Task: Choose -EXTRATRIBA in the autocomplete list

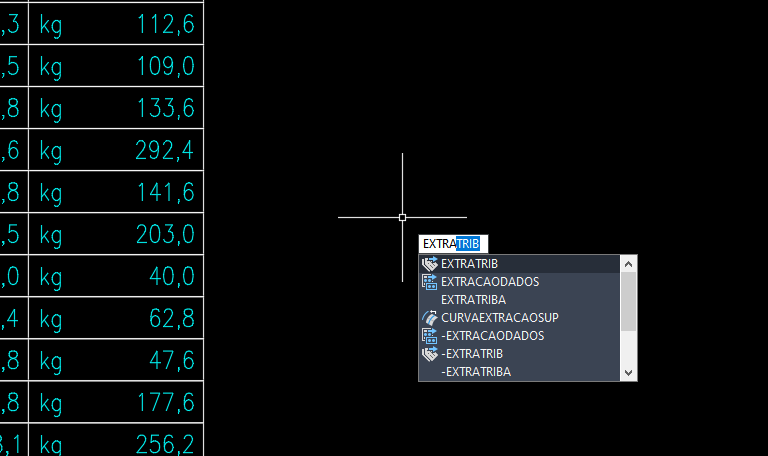Action: tap(476, 372)
